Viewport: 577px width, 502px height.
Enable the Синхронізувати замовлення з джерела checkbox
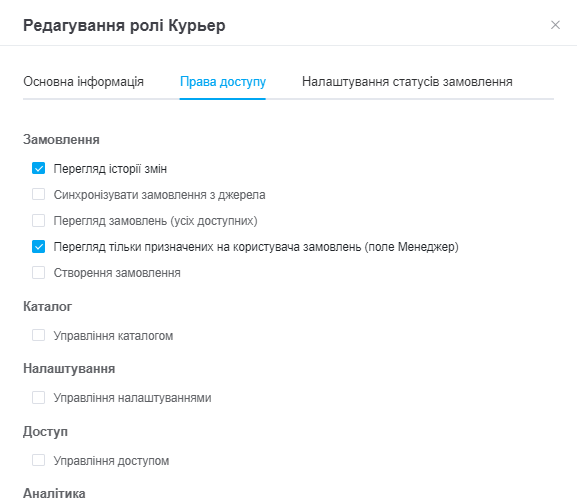(x=39, y=194)
